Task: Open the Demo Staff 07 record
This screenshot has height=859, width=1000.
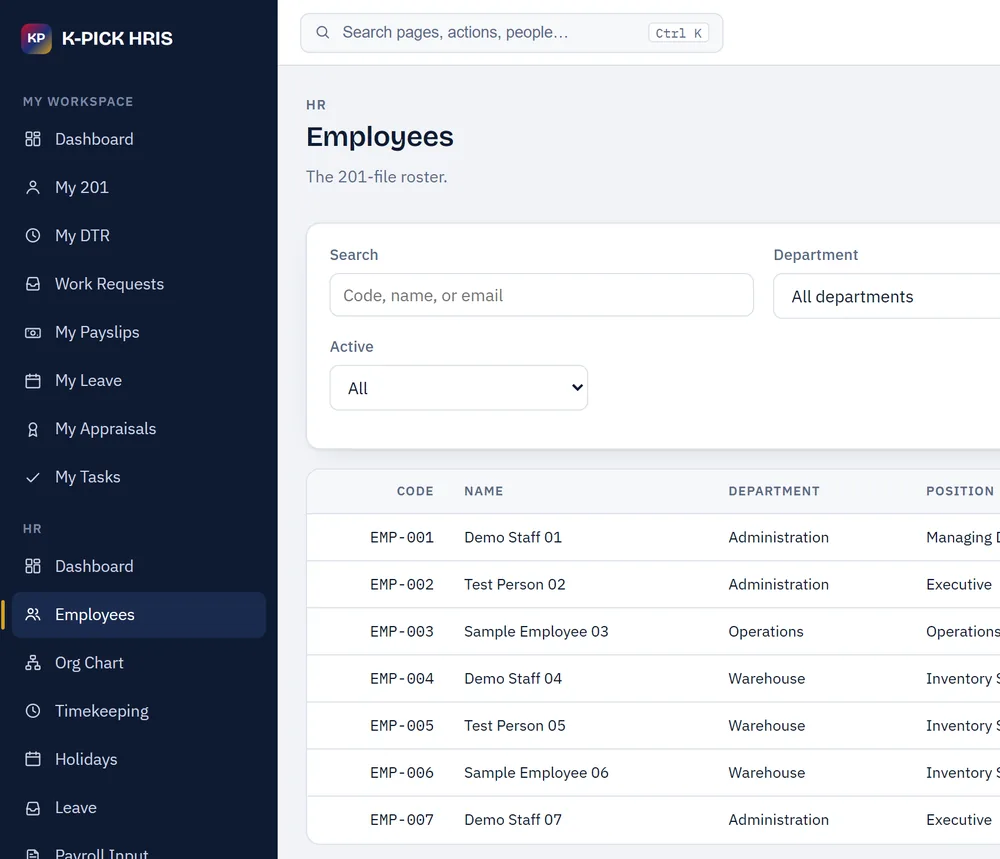Action: (513, 820)
